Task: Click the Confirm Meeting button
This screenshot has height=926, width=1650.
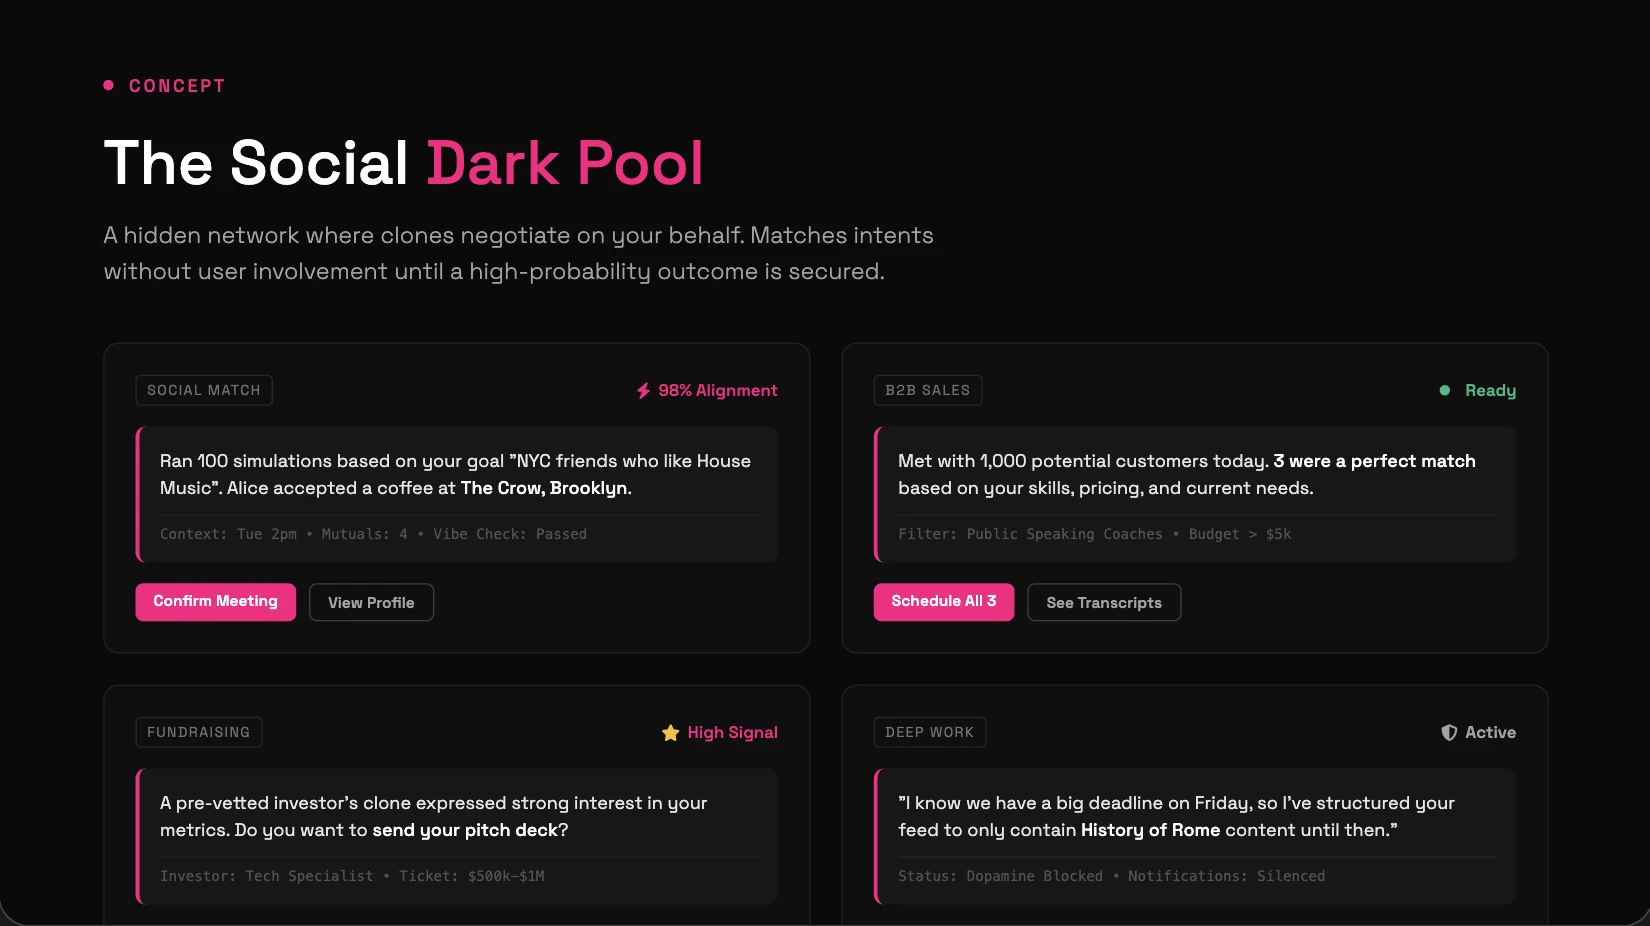Action: point(215,602)
